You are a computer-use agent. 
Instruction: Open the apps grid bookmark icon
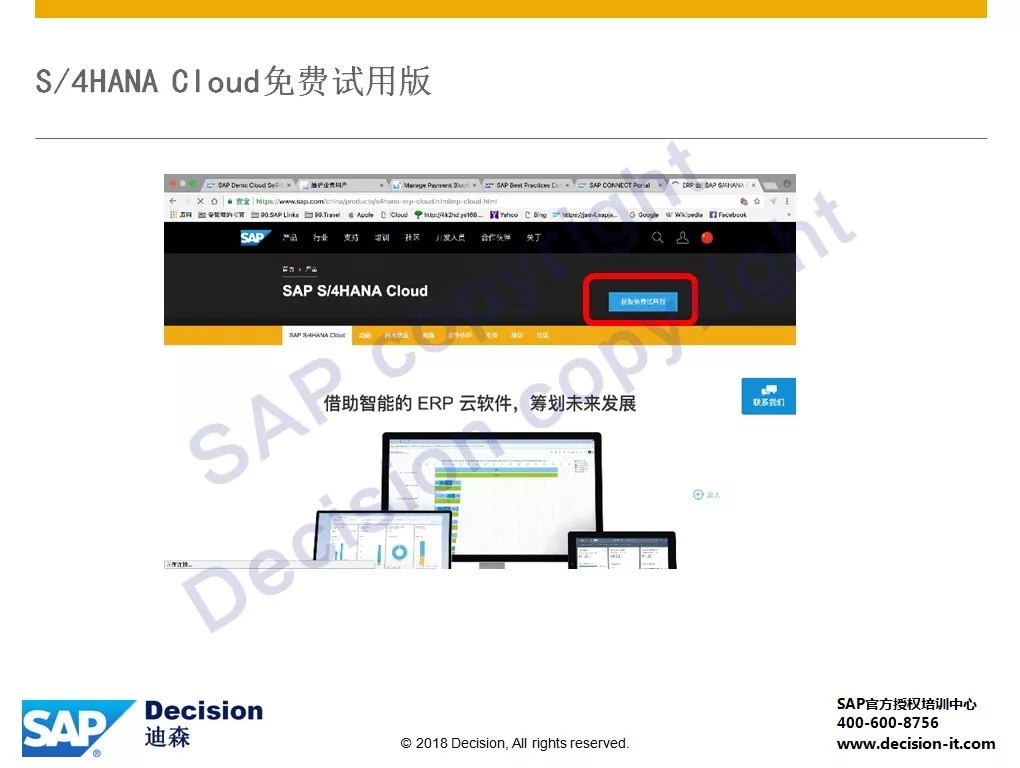(173, 215)
